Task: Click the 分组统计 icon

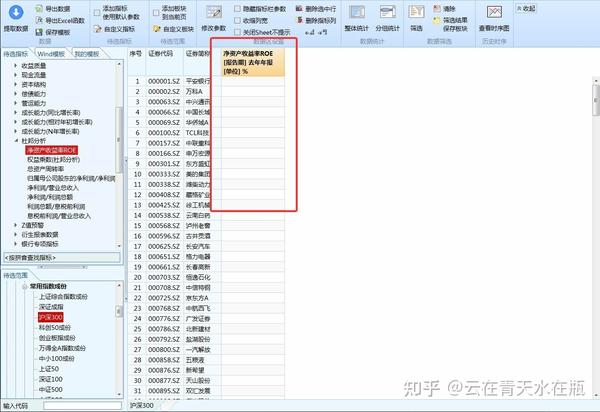Action: point(388,12)
